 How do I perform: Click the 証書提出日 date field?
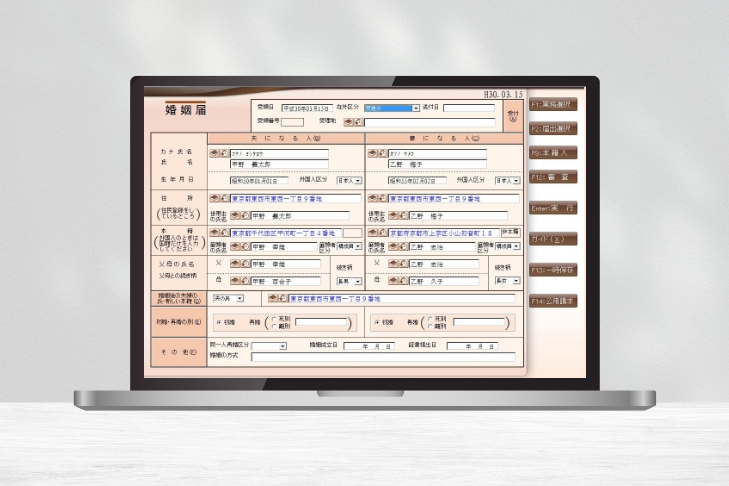472,346
